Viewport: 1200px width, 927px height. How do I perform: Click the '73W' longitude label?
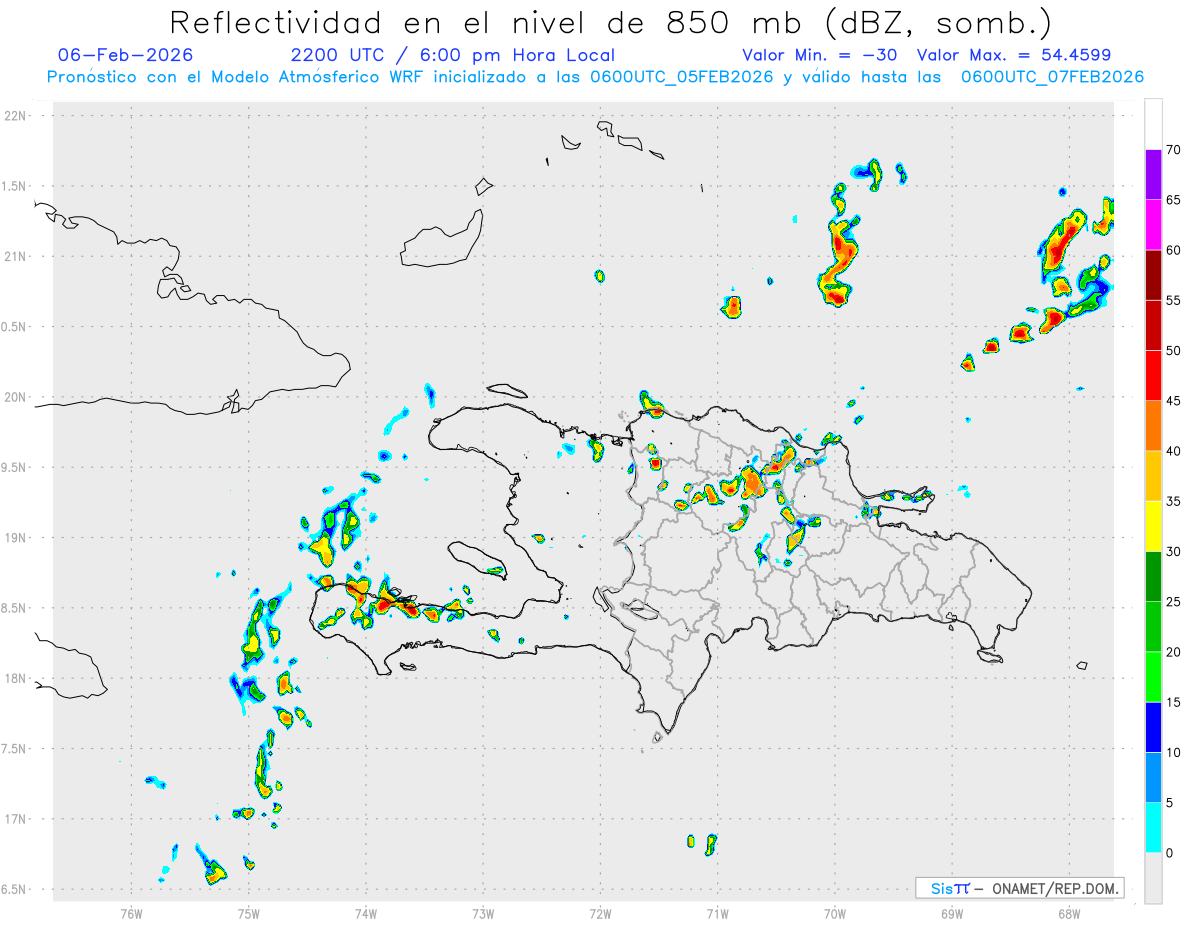483,913
